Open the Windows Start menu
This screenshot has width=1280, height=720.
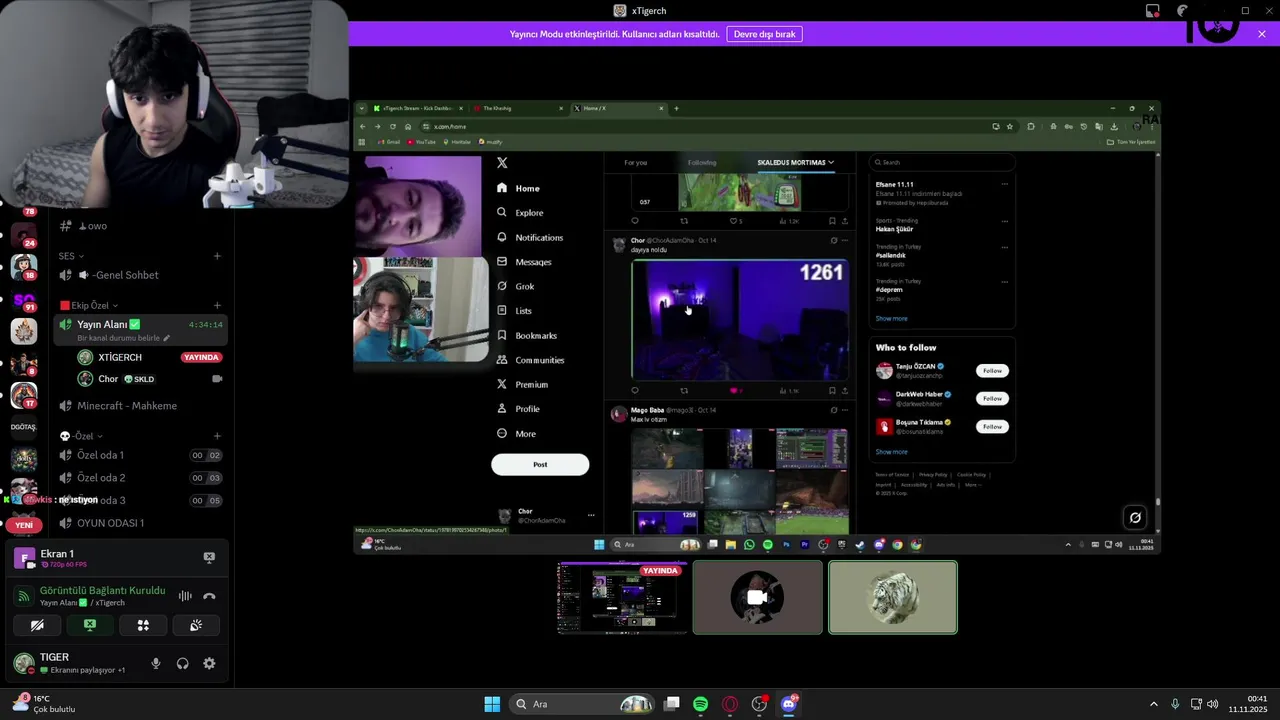[492, 704]
